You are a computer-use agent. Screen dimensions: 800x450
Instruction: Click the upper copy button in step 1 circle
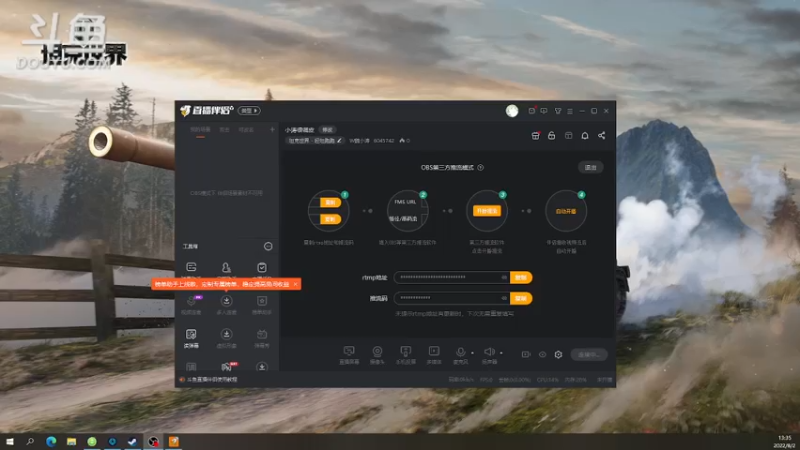[330, 203]
